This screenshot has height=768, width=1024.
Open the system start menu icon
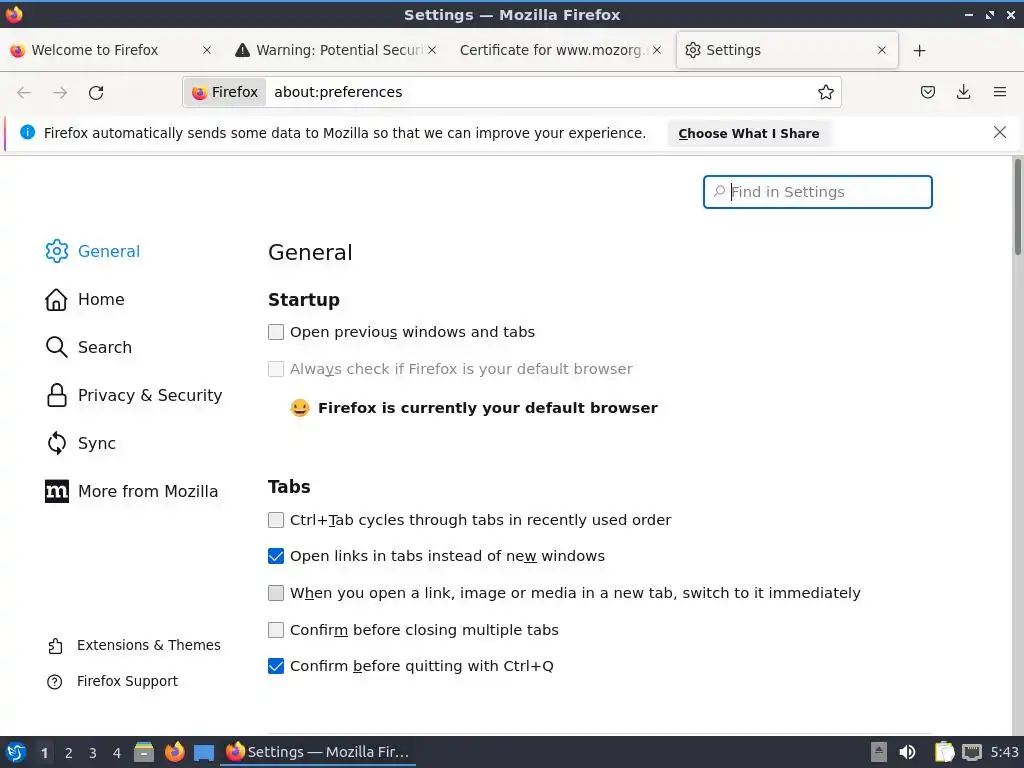click(16, 752)
